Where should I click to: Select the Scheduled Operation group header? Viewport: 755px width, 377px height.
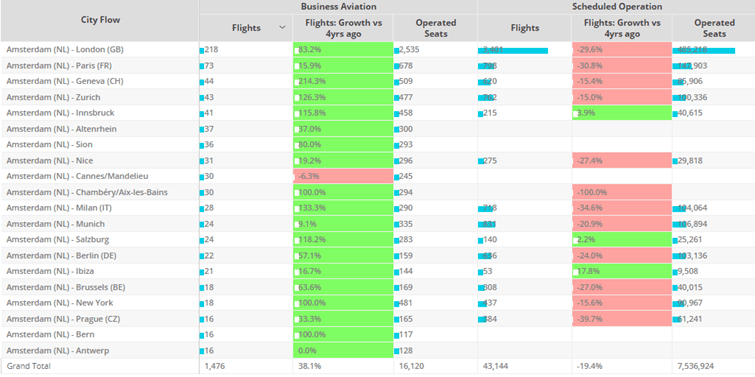click(x=617, y=7)
